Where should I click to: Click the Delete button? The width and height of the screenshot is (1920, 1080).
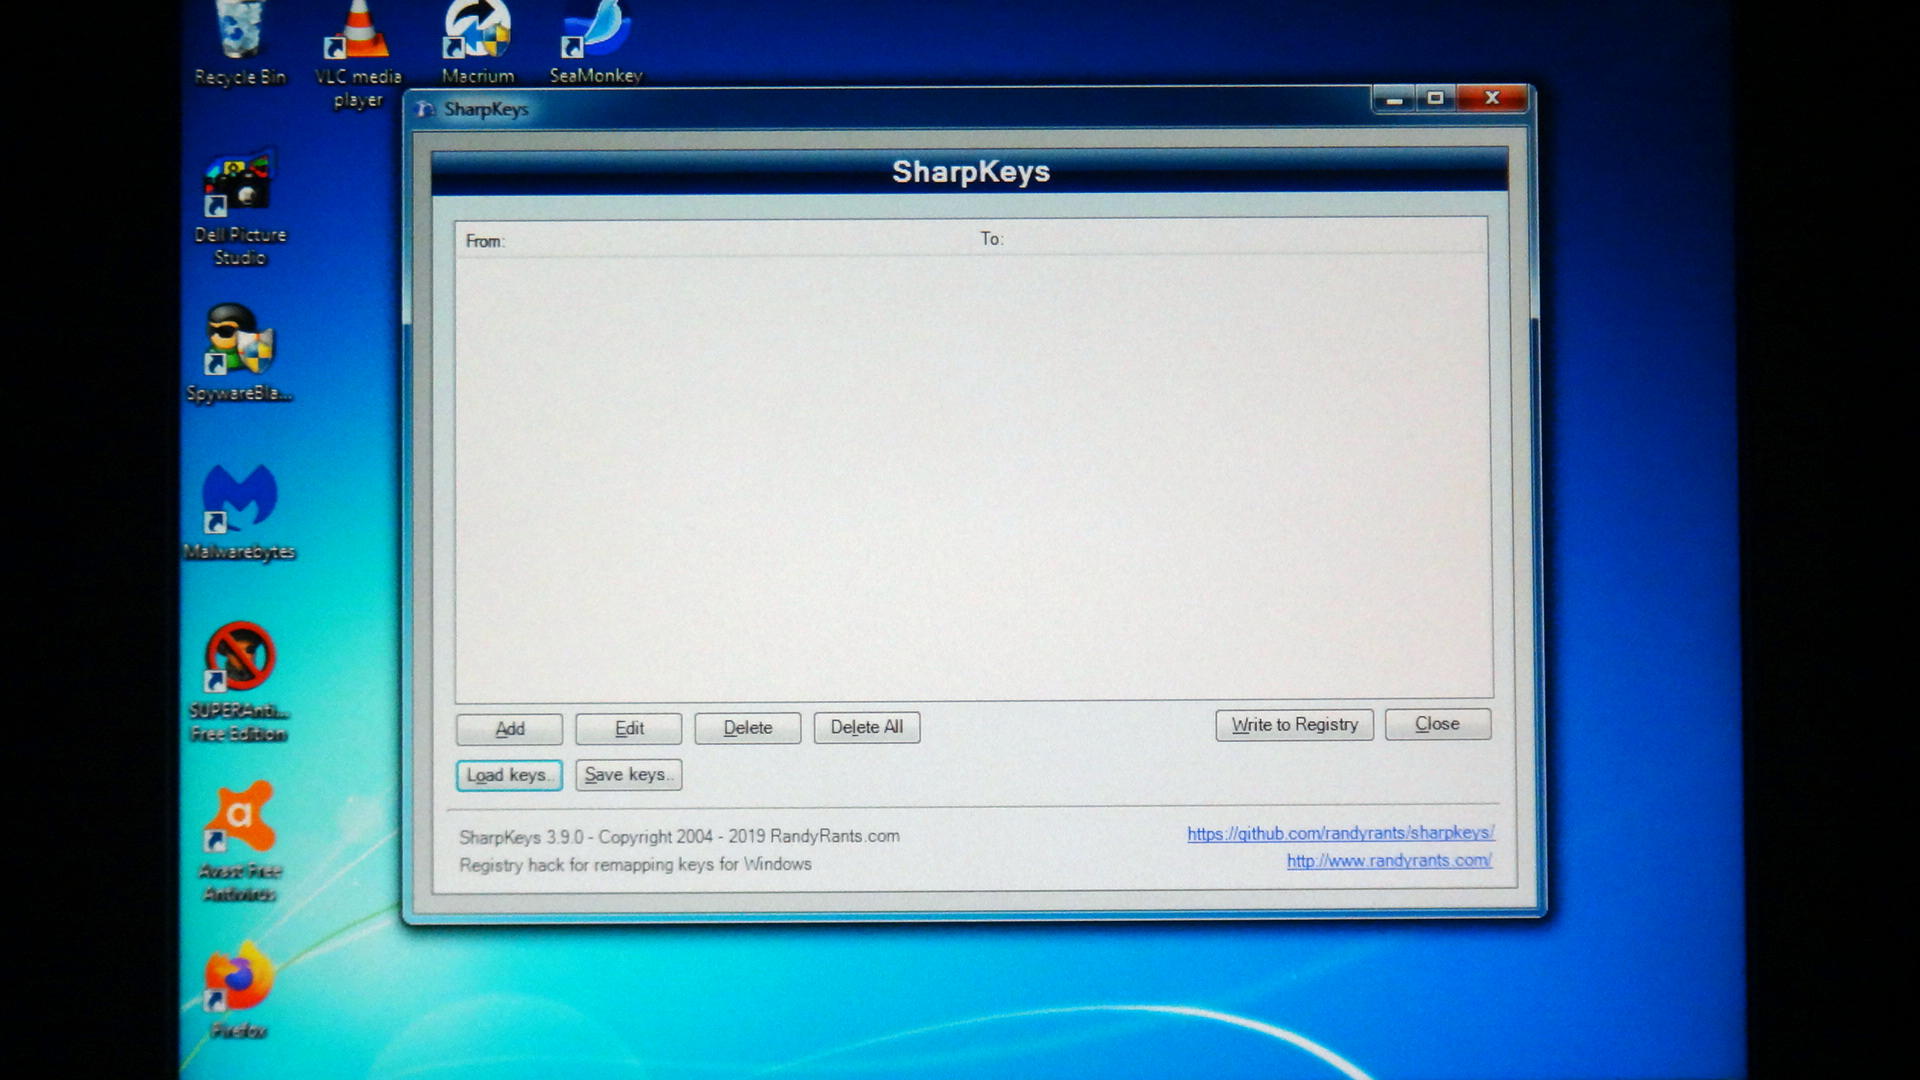(748, 728)
